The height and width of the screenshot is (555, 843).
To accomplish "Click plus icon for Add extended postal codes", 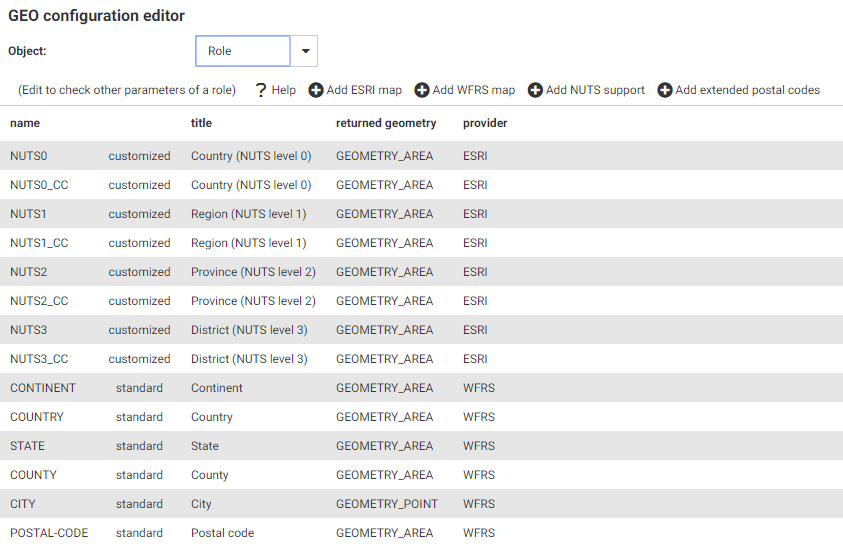I will tap(665, 90).
